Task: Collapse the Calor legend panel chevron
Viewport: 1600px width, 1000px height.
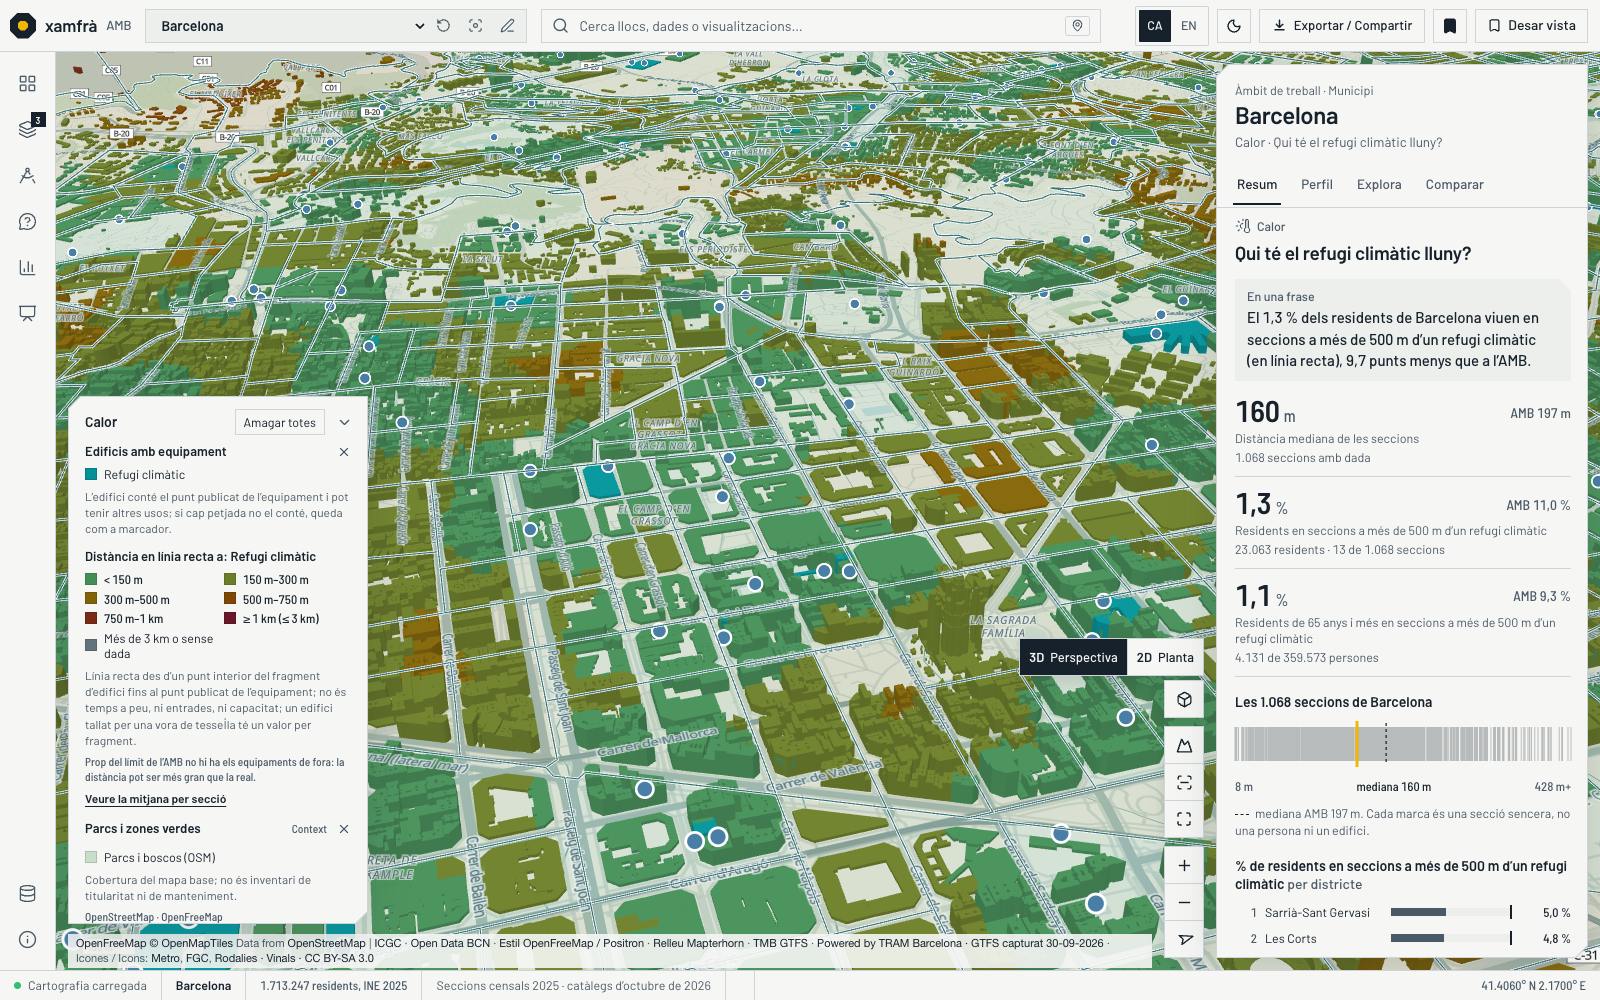Action: [x=344, y=423]
